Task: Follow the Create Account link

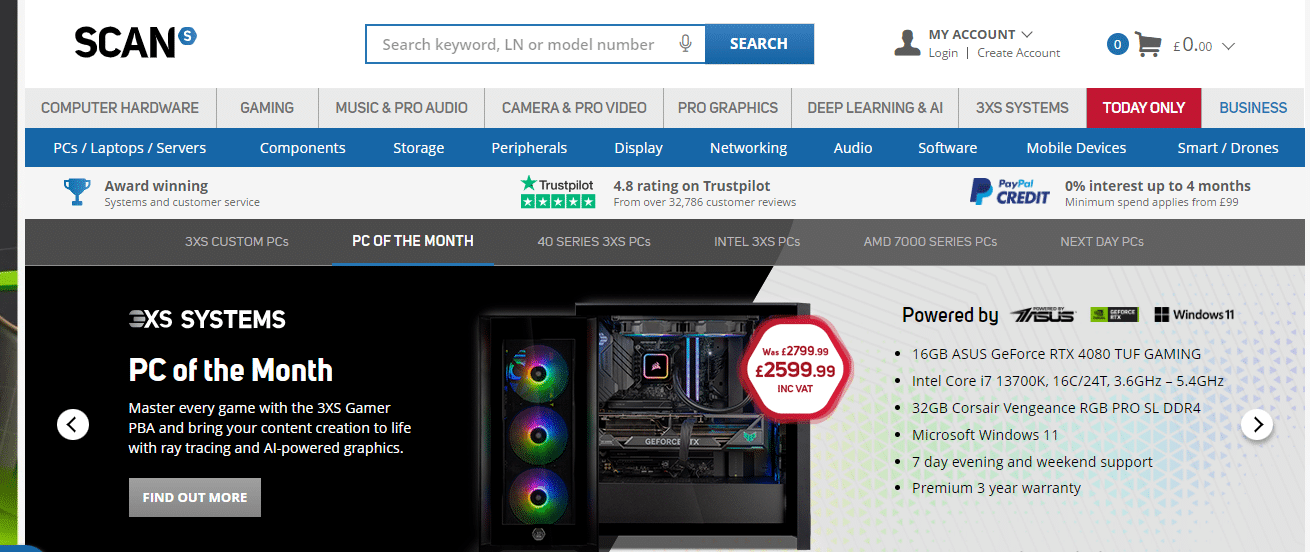Action: tap(1019, 53)
